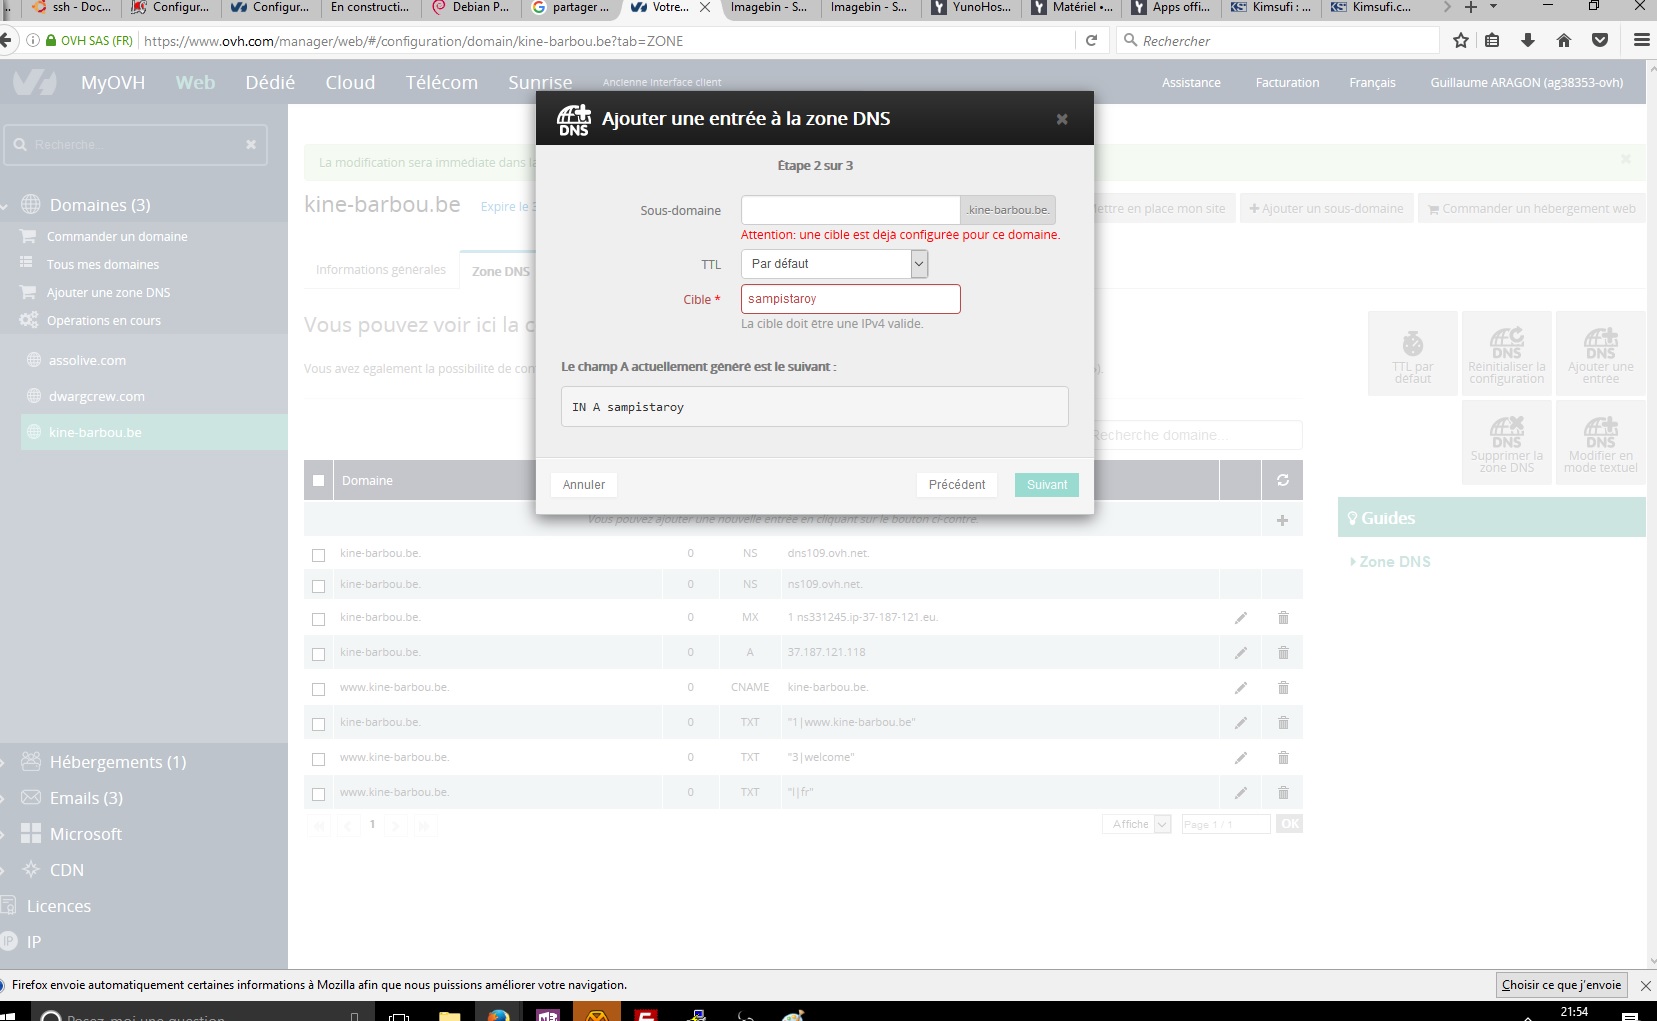Check the dns109.ovh.net NS row
Screen dimensions: 1657x1021
click(318, 555)
